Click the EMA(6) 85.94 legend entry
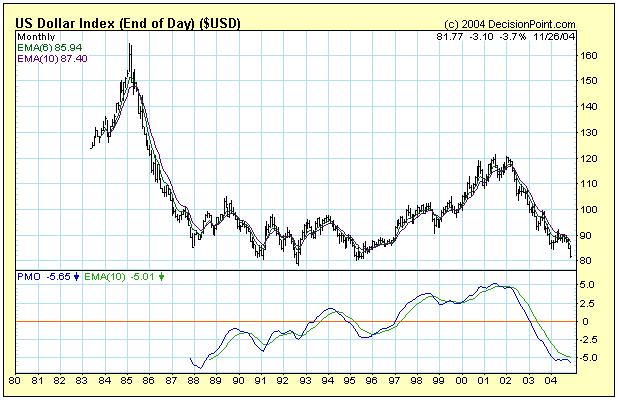This screenshot has width=618, height=400. (x=50, y=48)
